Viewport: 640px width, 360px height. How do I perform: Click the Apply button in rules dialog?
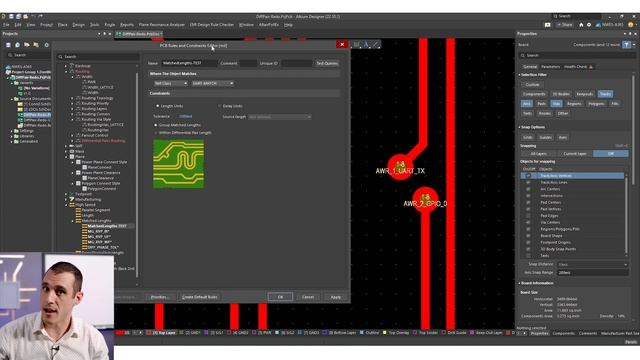pyautogui.click(x=336, y=297)
